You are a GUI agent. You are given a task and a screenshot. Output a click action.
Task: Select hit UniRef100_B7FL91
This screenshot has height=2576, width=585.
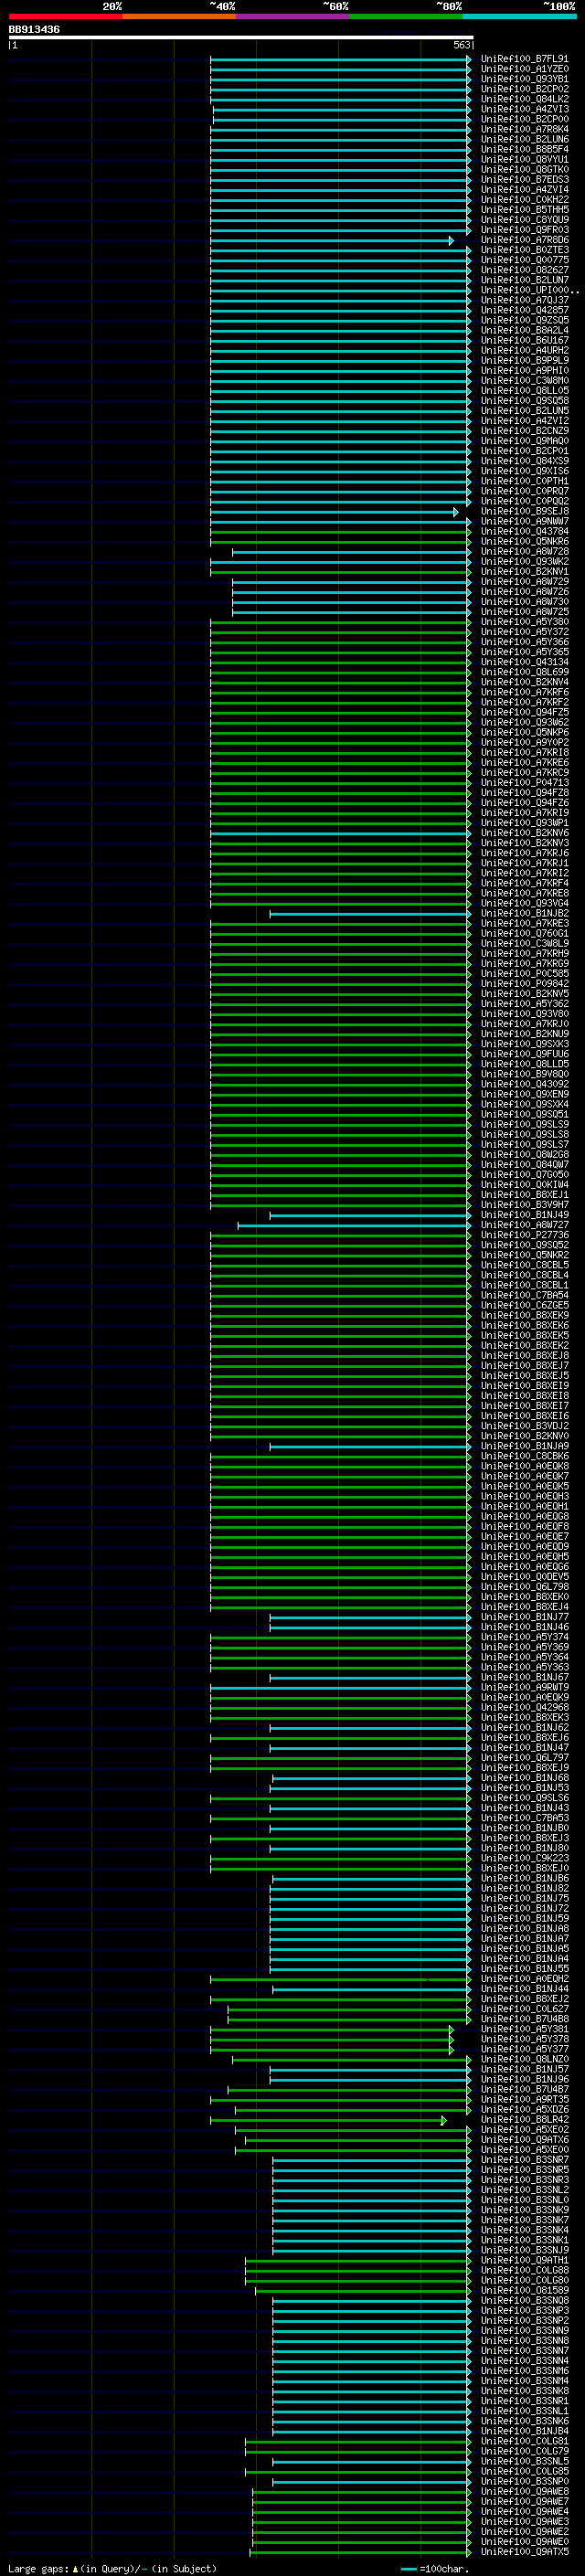(525, 59)
